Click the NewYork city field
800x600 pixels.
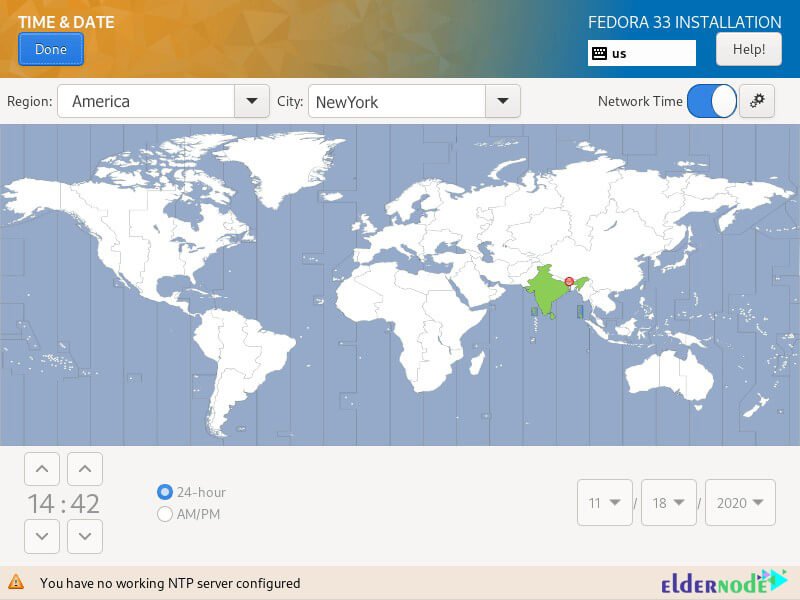pyautogui.click(x=397, y=101)
